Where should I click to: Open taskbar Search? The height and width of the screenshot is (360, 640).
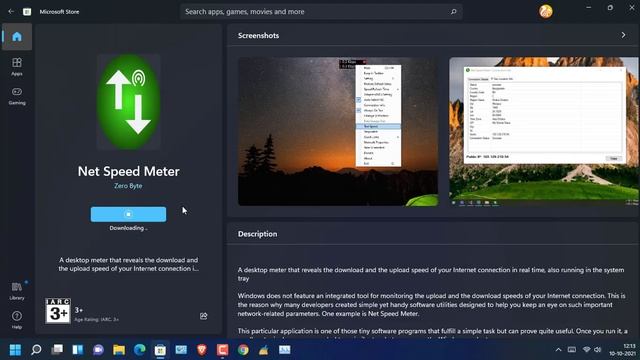(x=36, y=350)
